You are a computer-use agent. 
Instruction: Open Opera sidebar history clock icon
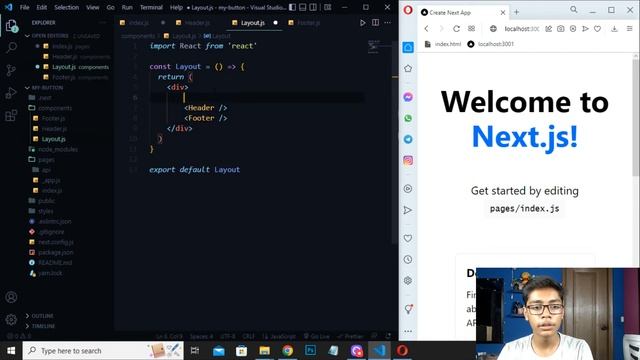click(x=408, y=260)
